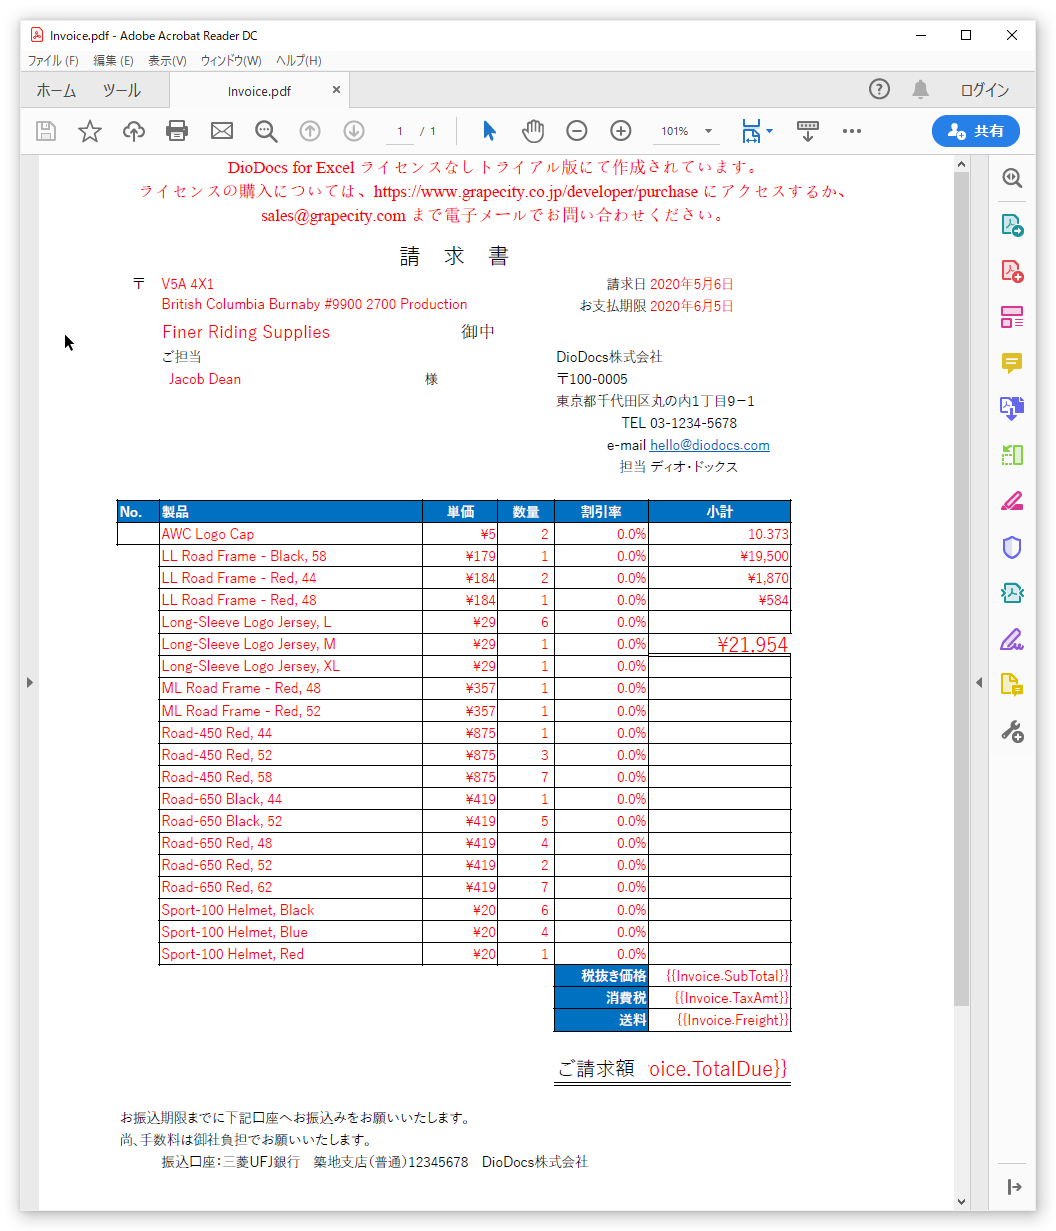Switch to the ホーム tab
Image resolution: width=1056 pixels, height=1231 pixels.
click(56, 90)
